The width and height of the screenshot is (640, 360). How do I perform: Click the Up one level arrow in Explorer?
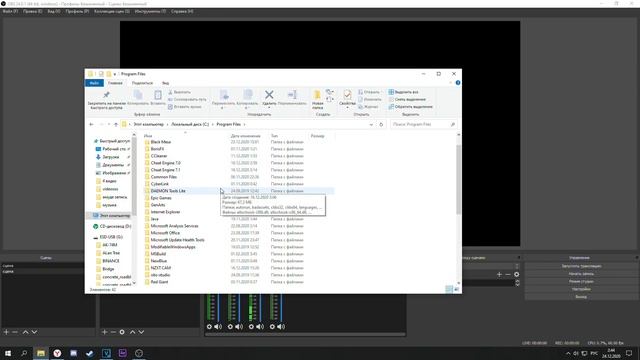pos(116,124)
